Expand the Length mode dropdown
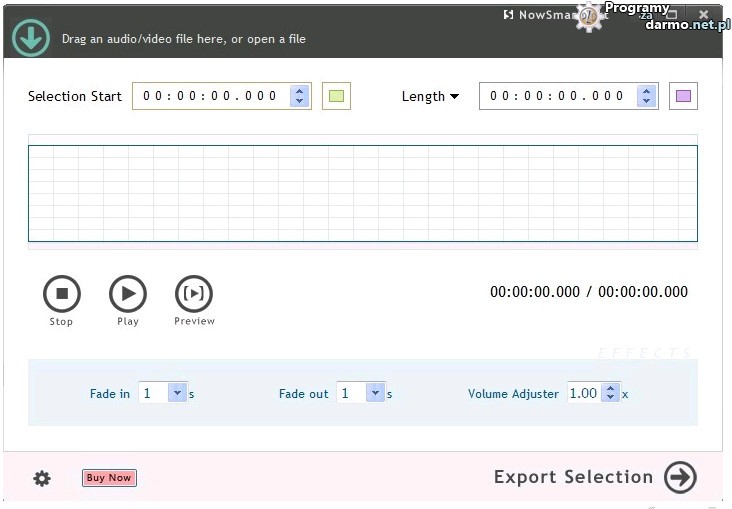This screenshot has width=732, height=509. pyautogui.click(x=431, y=96)
